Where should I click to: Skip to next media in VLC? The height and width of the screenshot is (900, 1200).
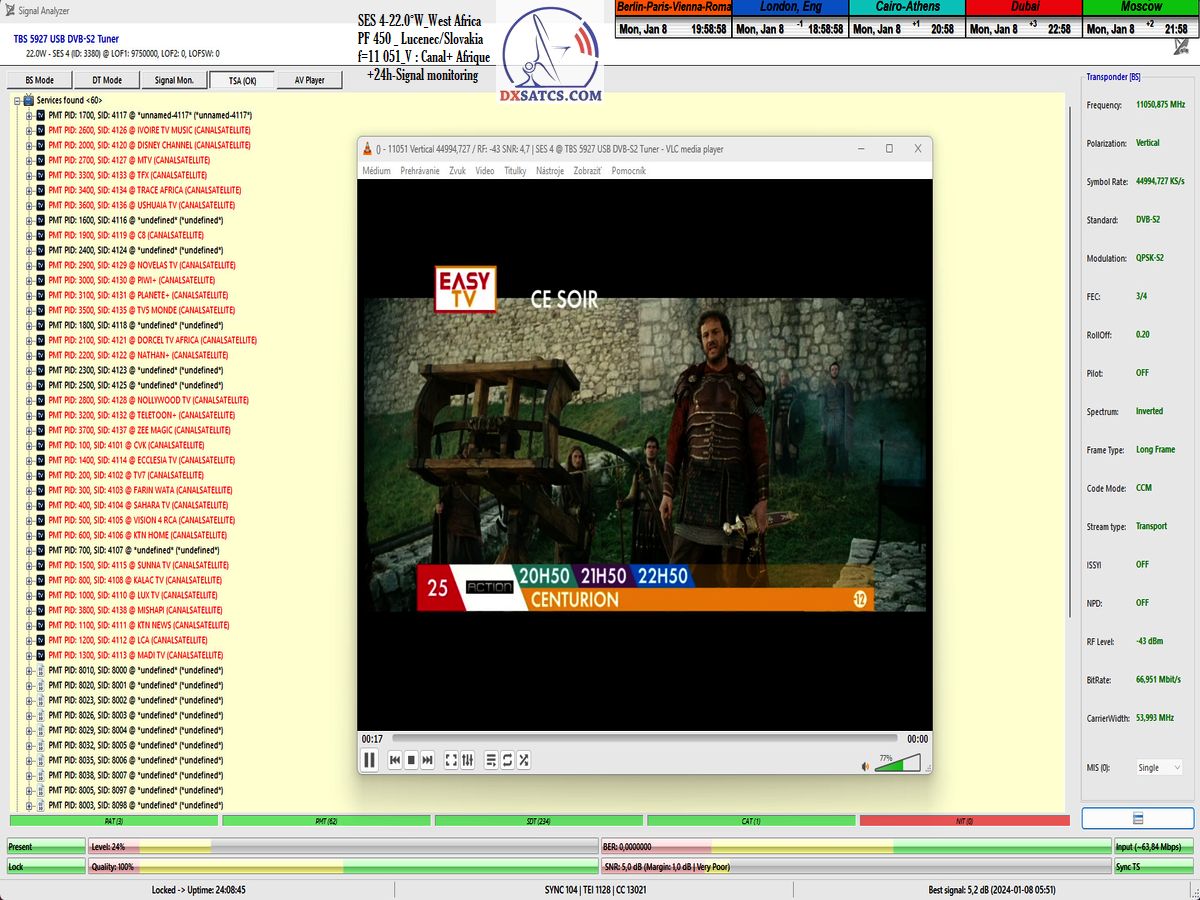428,761
